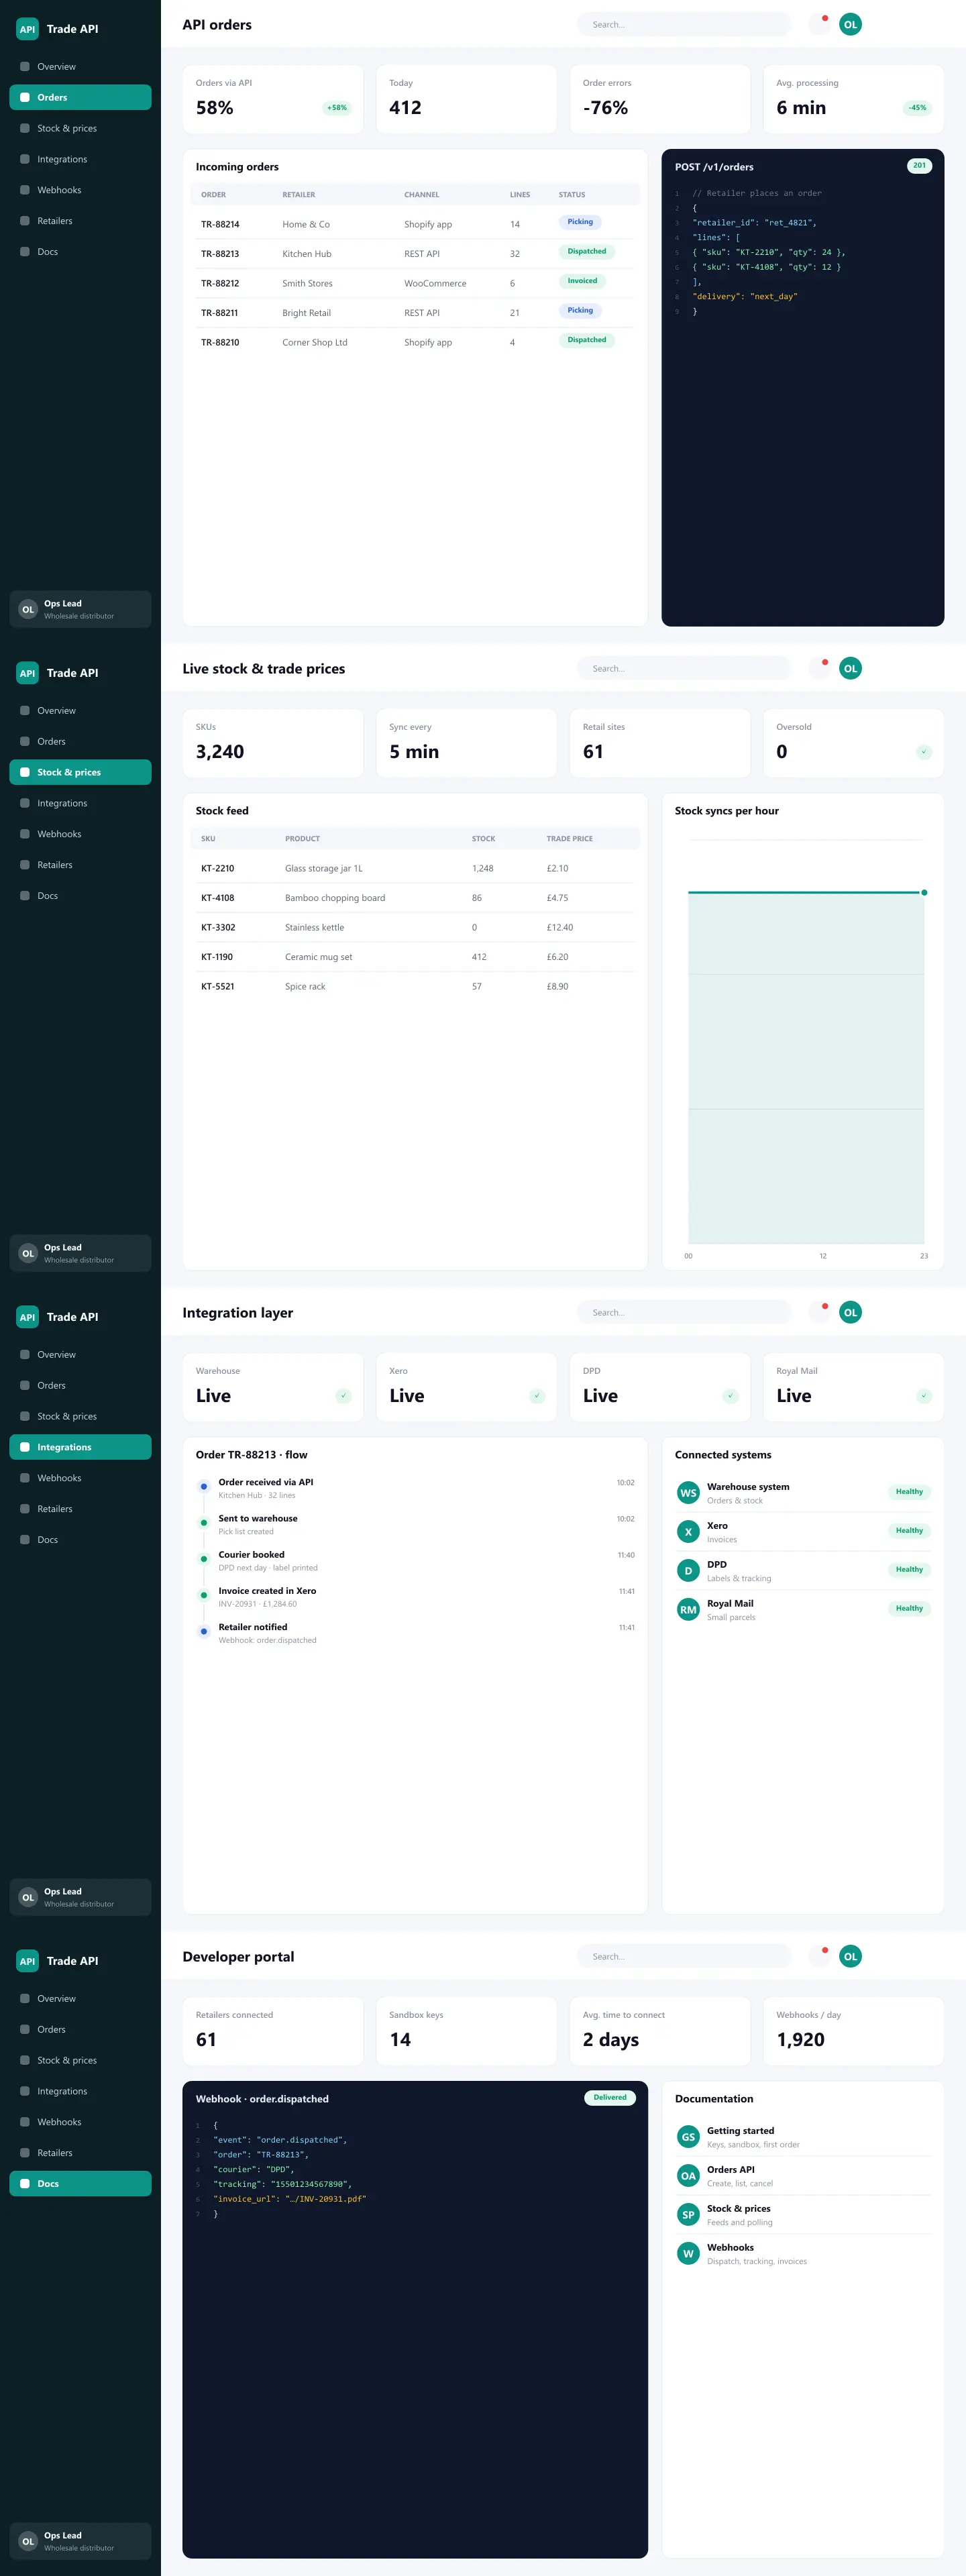
Task: Click the £12.40 trade price cell
Action: pyautogui.click(x=560, y=927)
